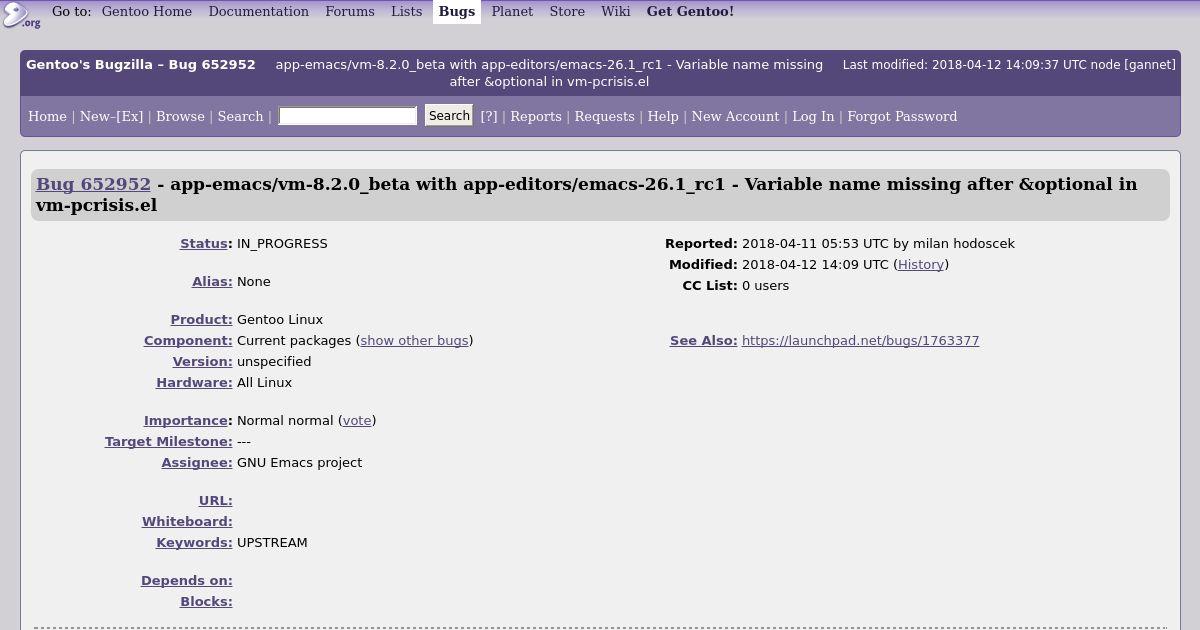This screenshot has height=630, width=1200.
Task: Click the Log In link
Action: (813, 116)
